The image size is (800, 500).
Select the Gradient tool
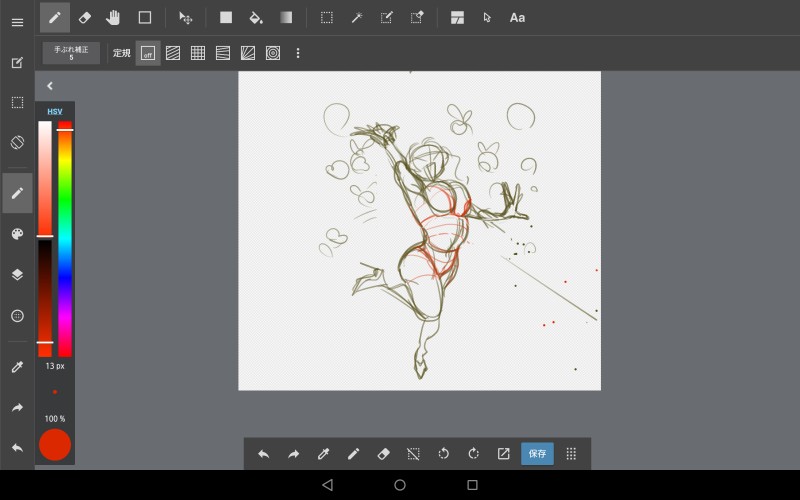pyautogui.click(x=286, y=17)
